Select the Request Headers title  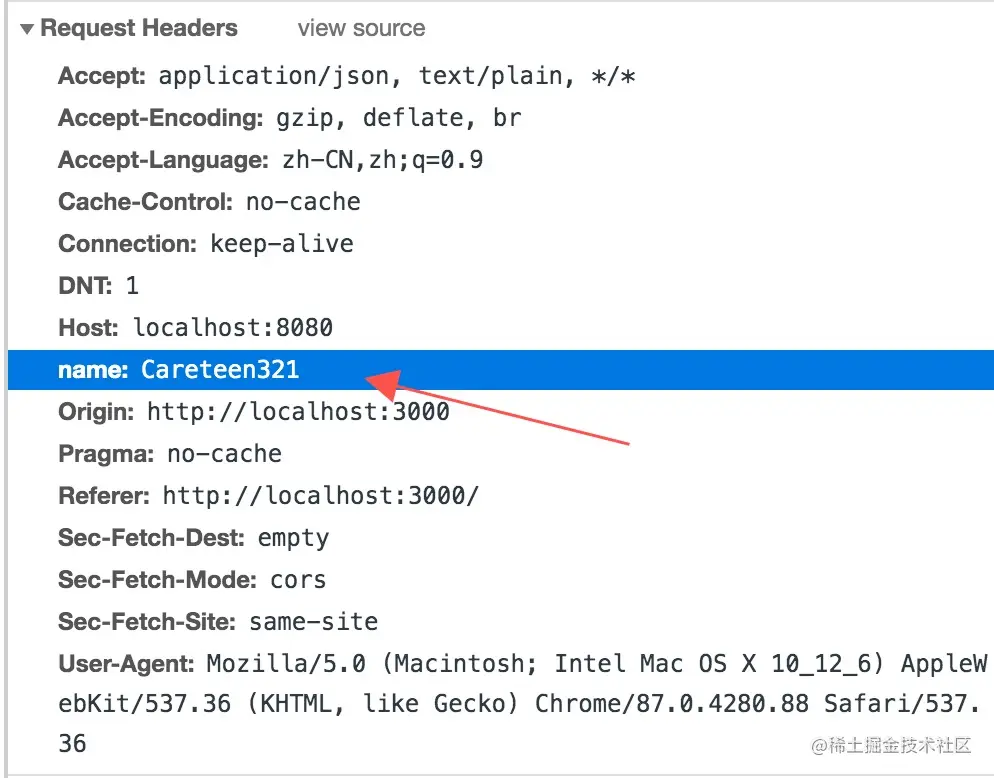pyautogui.click(x=139, y=28)
